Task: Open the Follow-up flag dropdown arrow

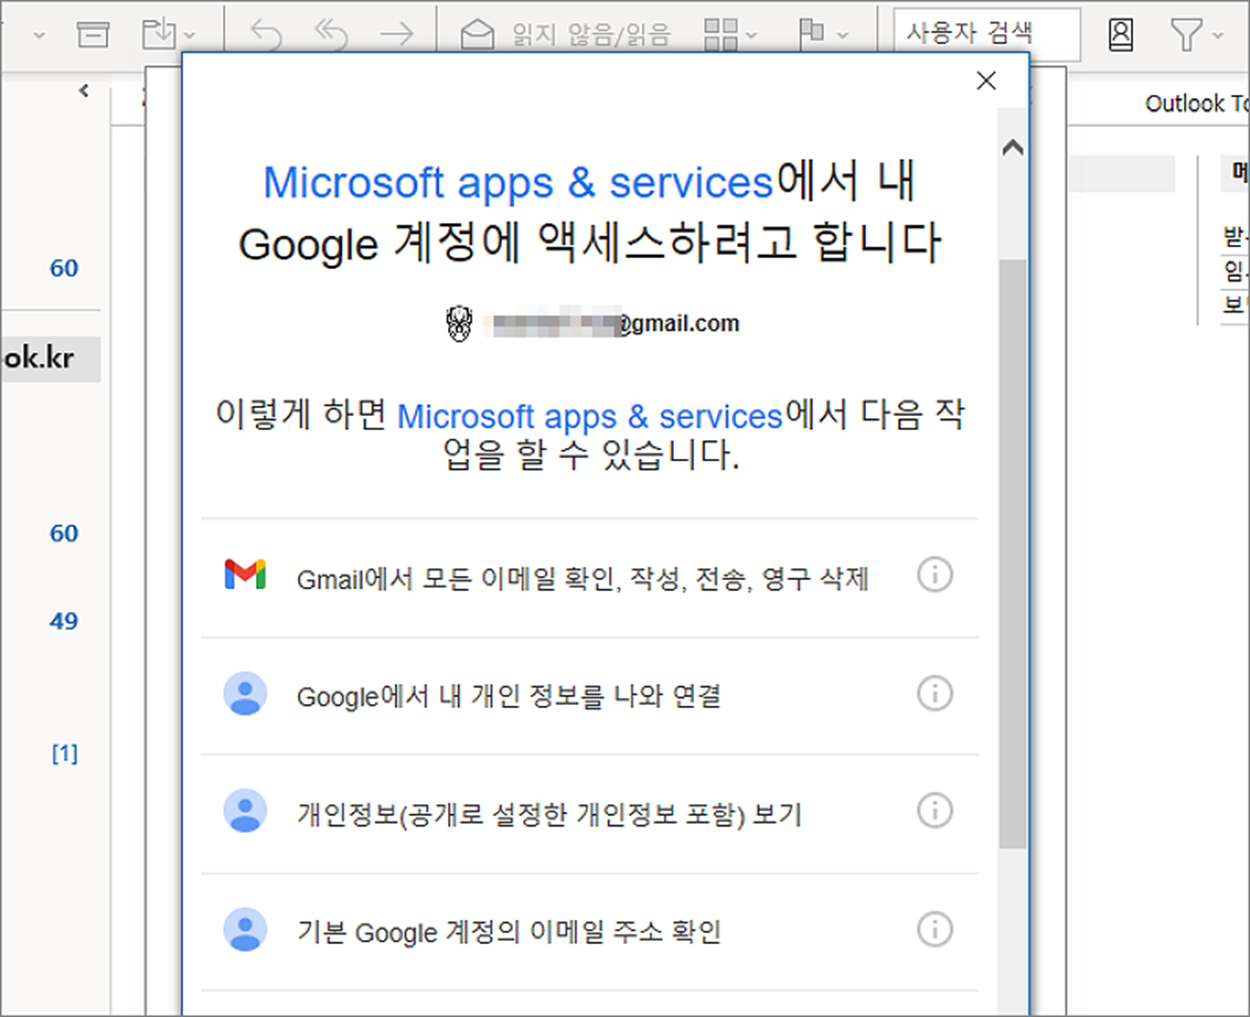Action: (x=842, y=36)
